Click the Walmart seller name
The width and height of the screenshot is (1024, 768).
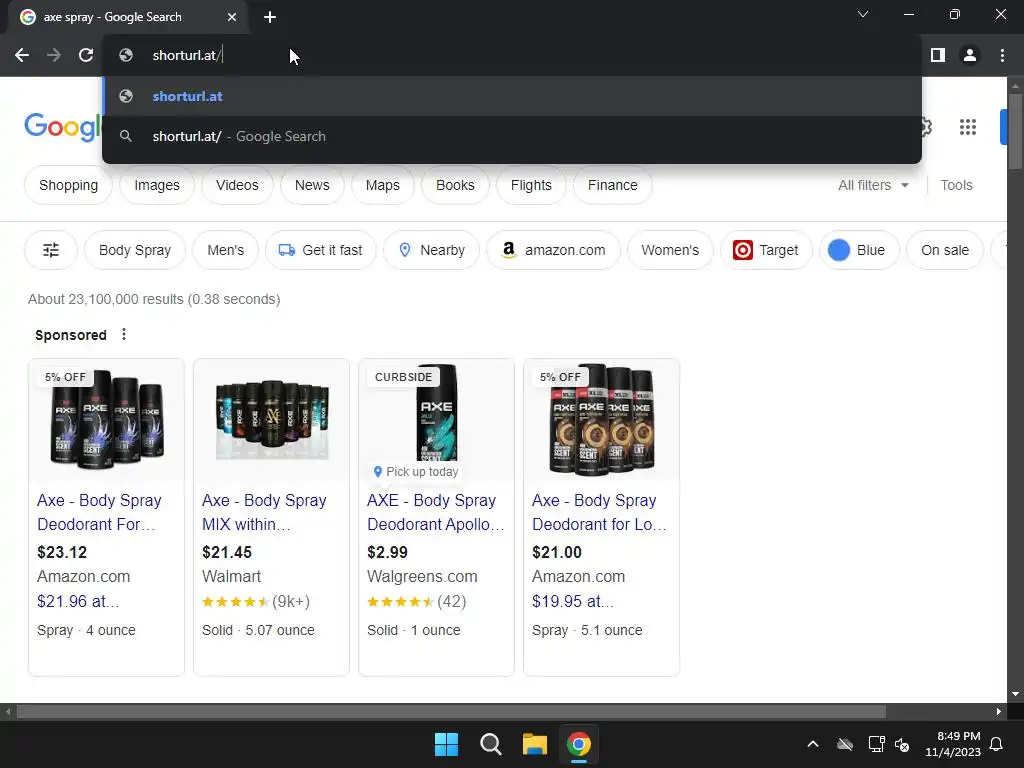(231, 576)
